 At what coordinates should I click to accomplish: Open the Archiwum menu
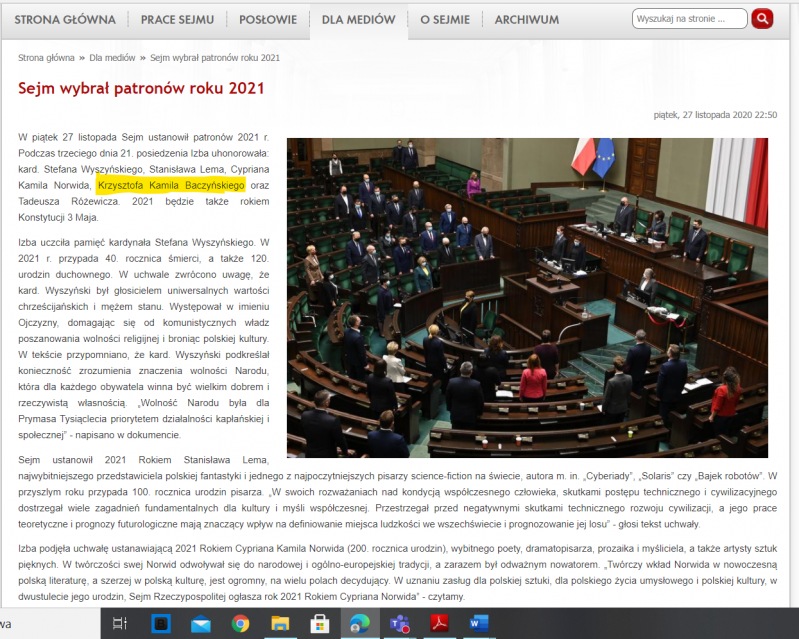(526, 20)
